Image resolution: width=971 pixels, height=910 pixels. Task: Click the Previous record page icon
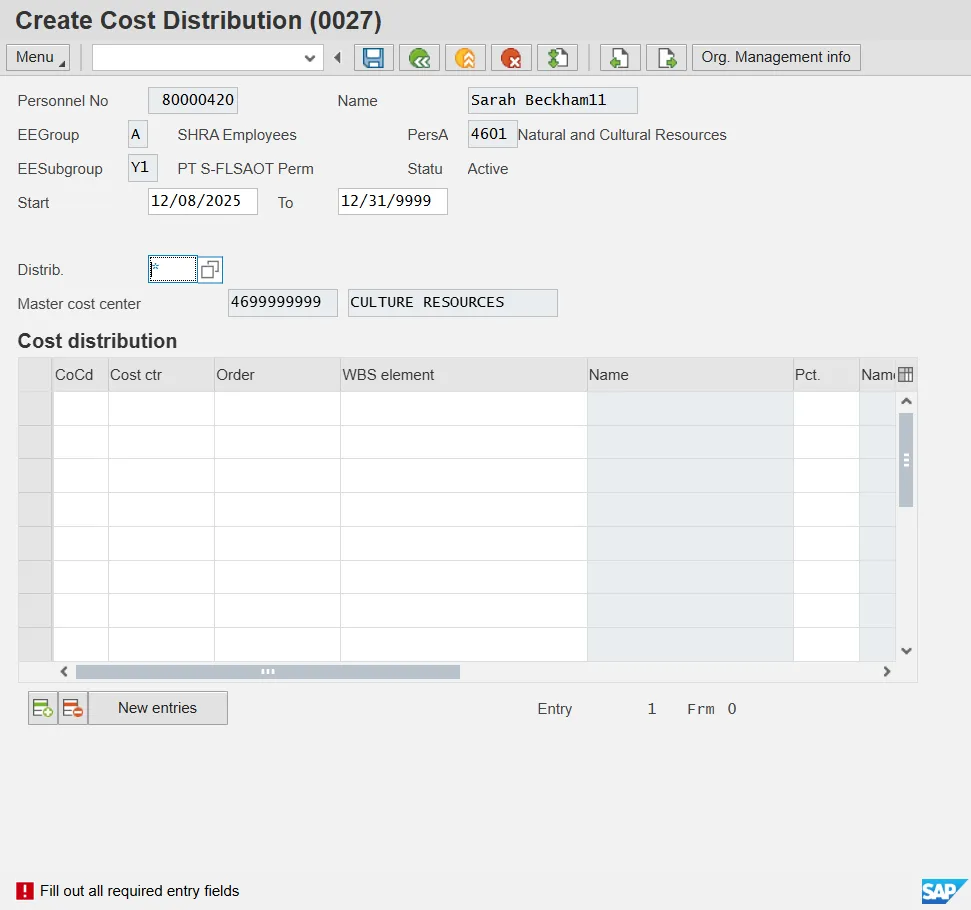[x=620, y=58]
